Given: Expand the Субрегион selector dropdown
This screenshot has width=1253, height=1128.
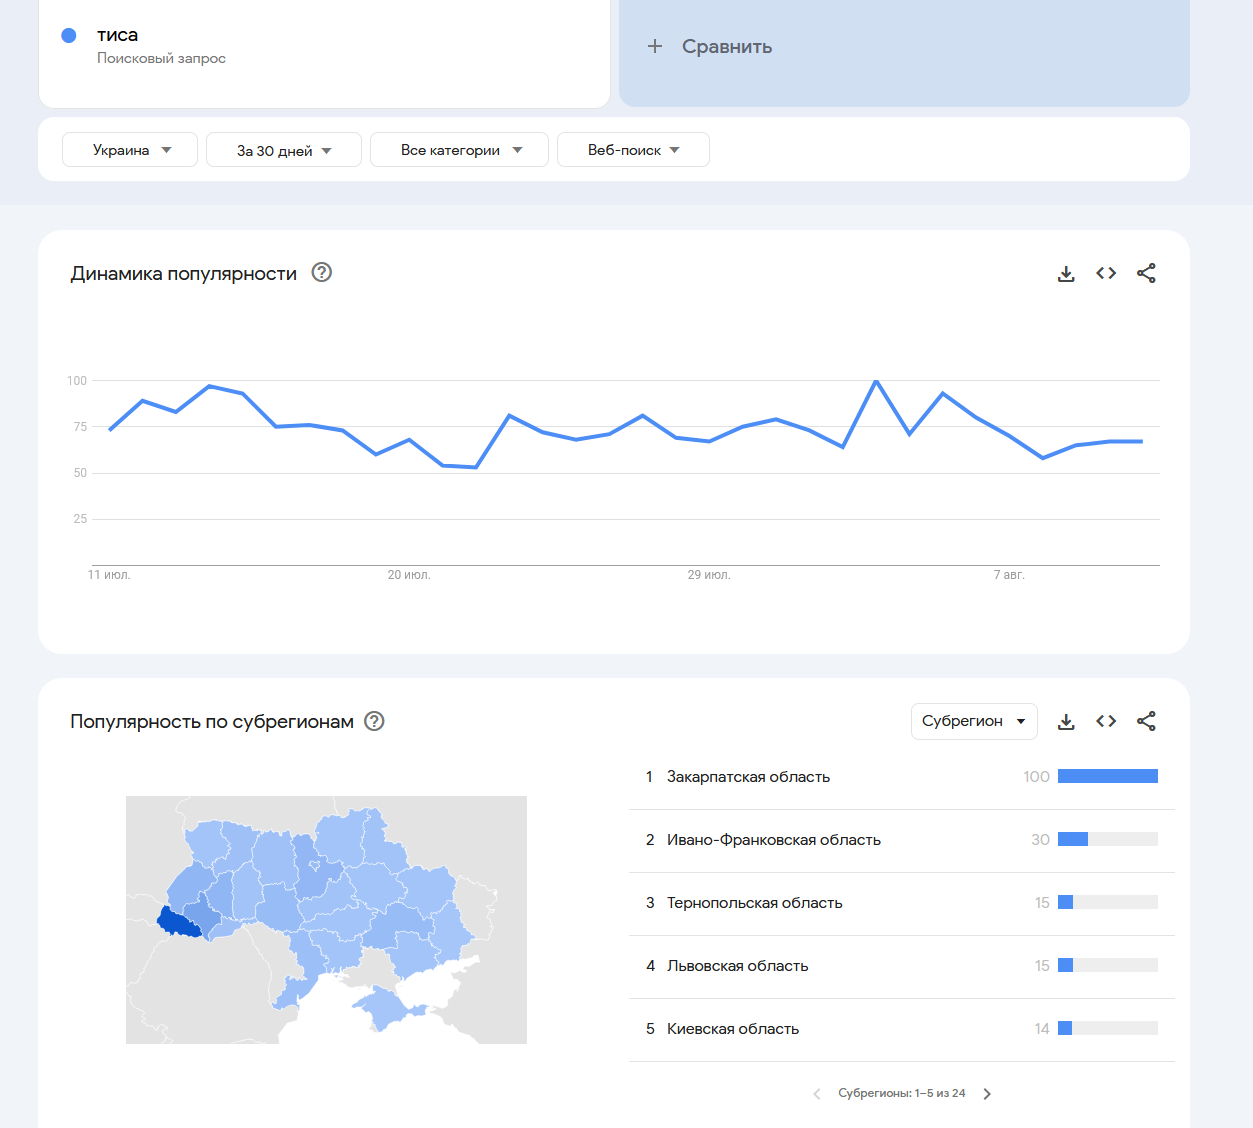Looking at the screenshot, I should [973, 721].
